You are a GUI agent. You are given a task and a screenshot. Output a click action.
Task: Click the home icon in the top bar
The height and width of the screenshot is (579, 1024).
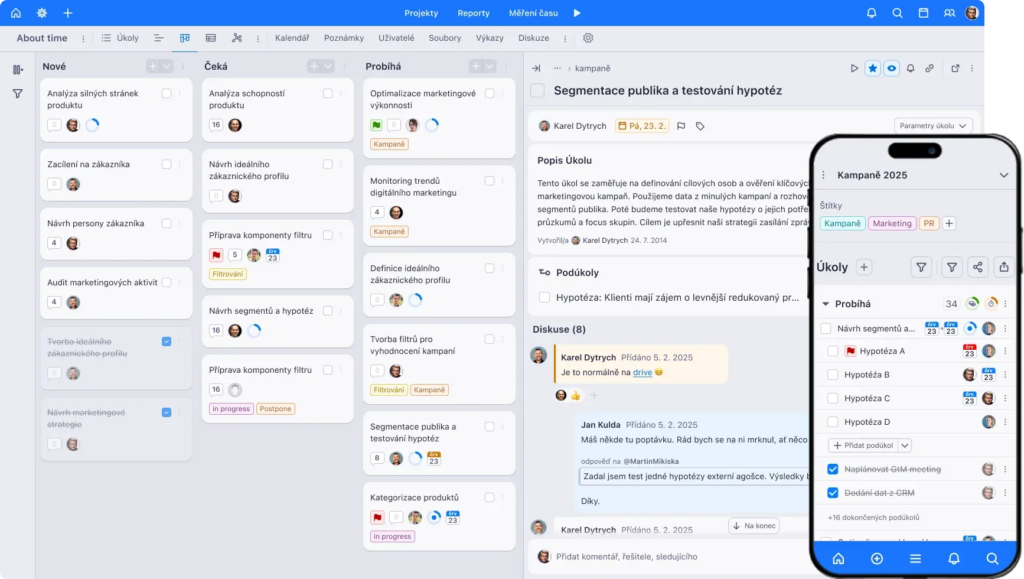click(x=16, y=13)
